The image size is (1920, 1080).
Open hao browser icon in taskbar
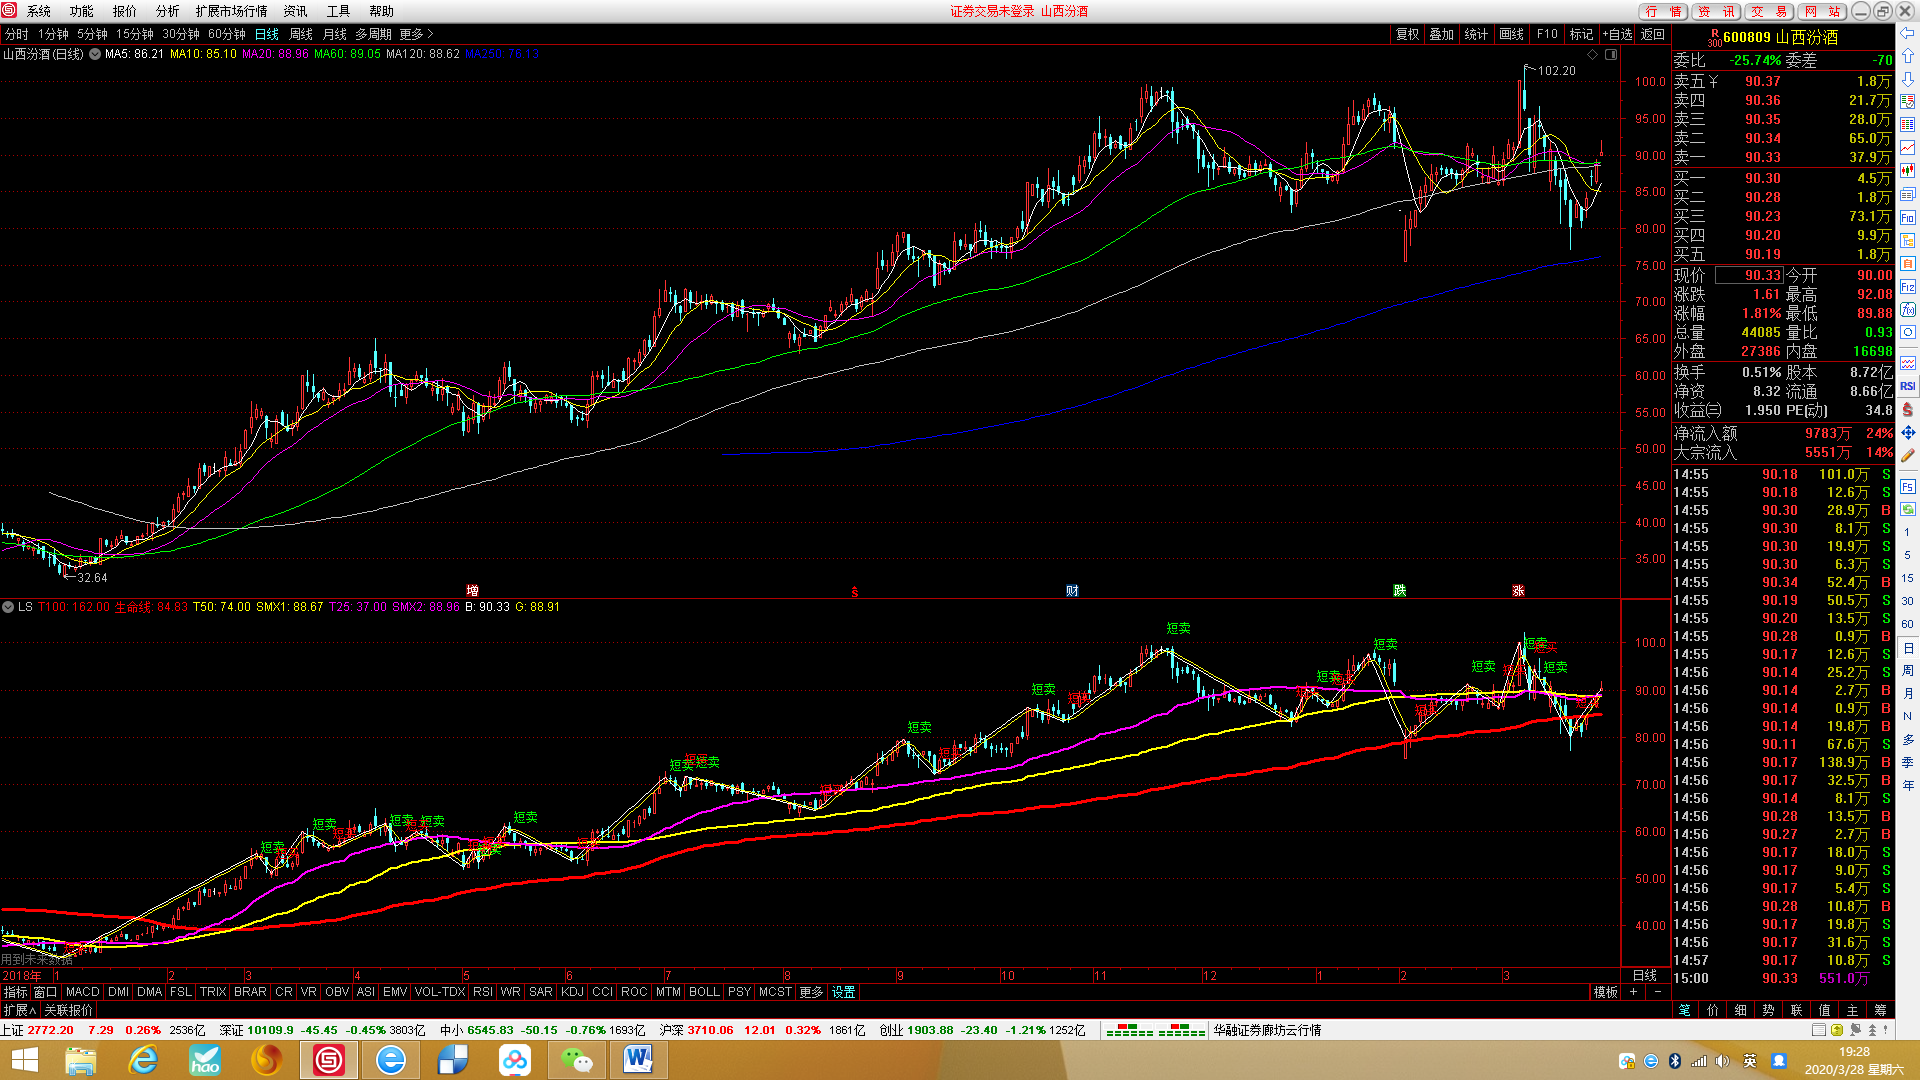coord(205,1060)
